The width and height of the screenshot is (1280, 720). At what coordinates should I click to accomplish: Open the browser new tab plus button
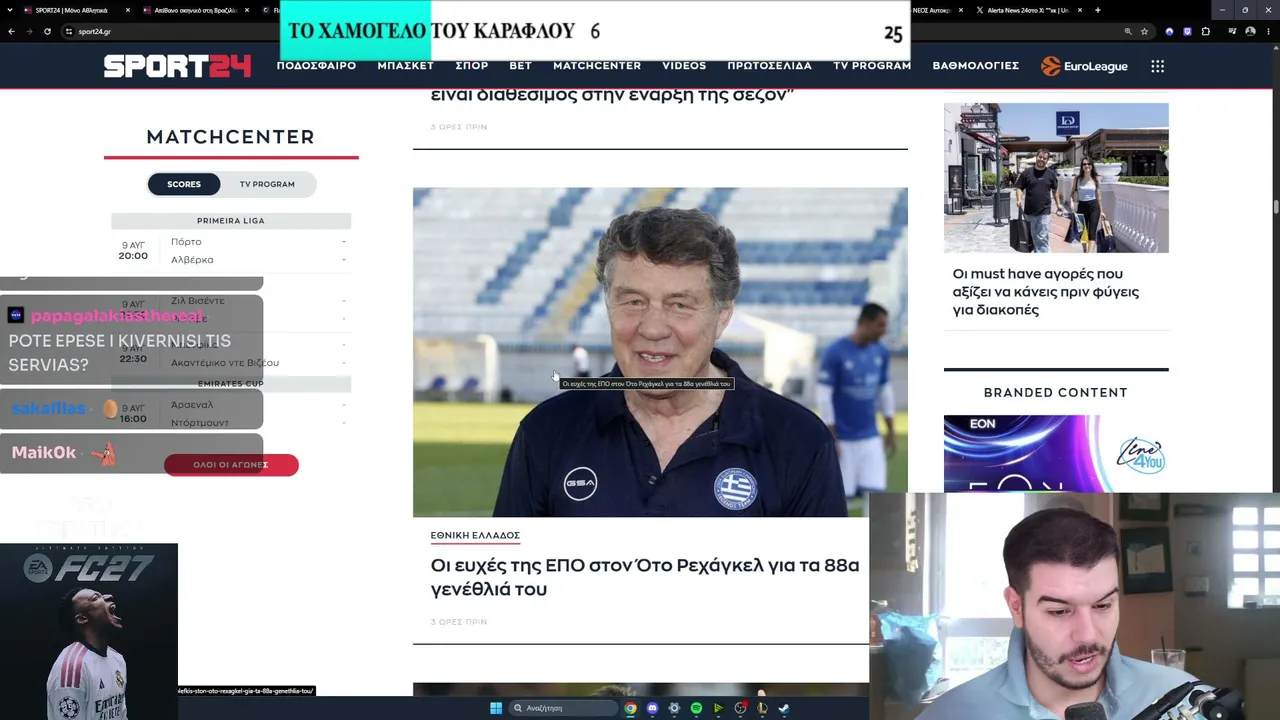click(1097, 10)
